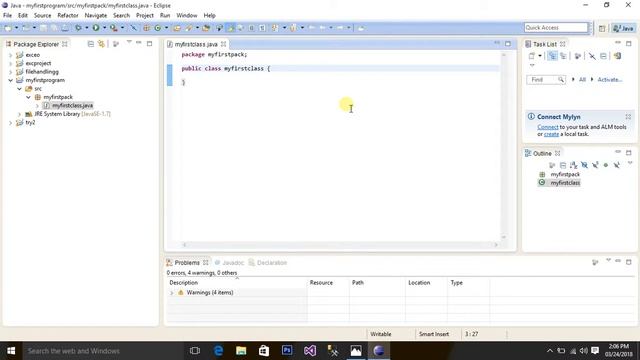Open Package Explorer view menu triangle
640x360 pixels.
click(x=129, y=42)
